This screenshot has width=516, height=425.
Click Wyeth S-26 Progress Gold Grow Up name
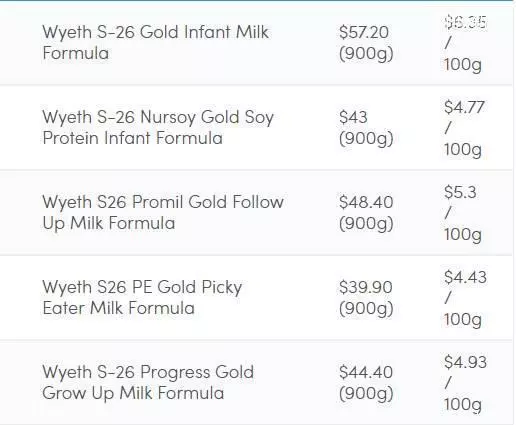point(148,383)
